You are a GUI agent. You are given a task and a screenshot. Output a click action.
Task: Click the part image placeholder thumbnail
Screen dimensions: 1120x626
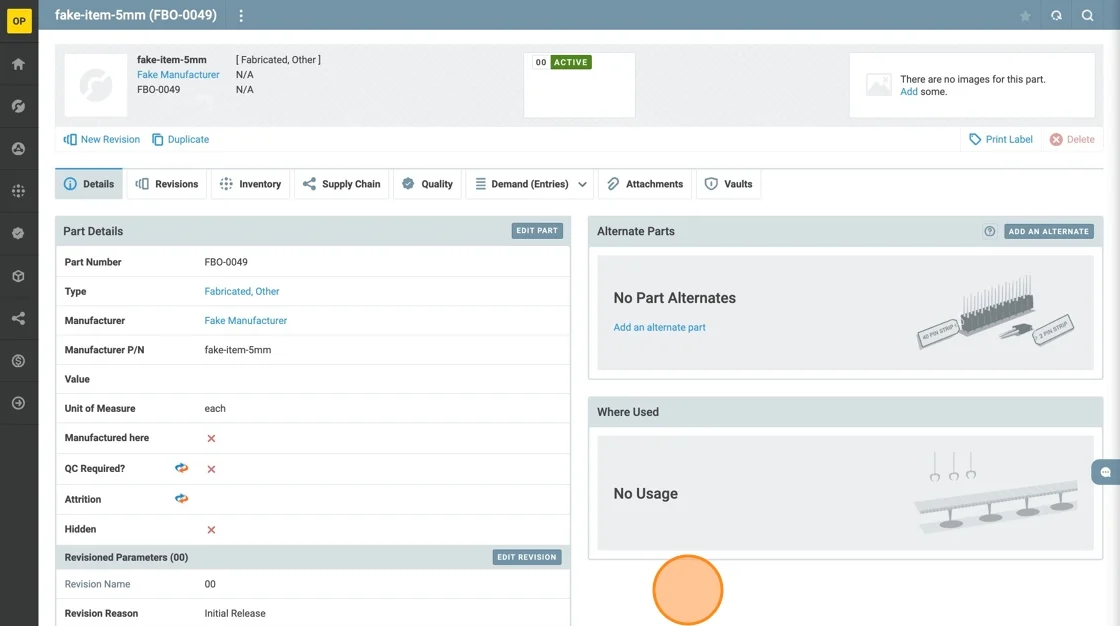tap(97, 86)
